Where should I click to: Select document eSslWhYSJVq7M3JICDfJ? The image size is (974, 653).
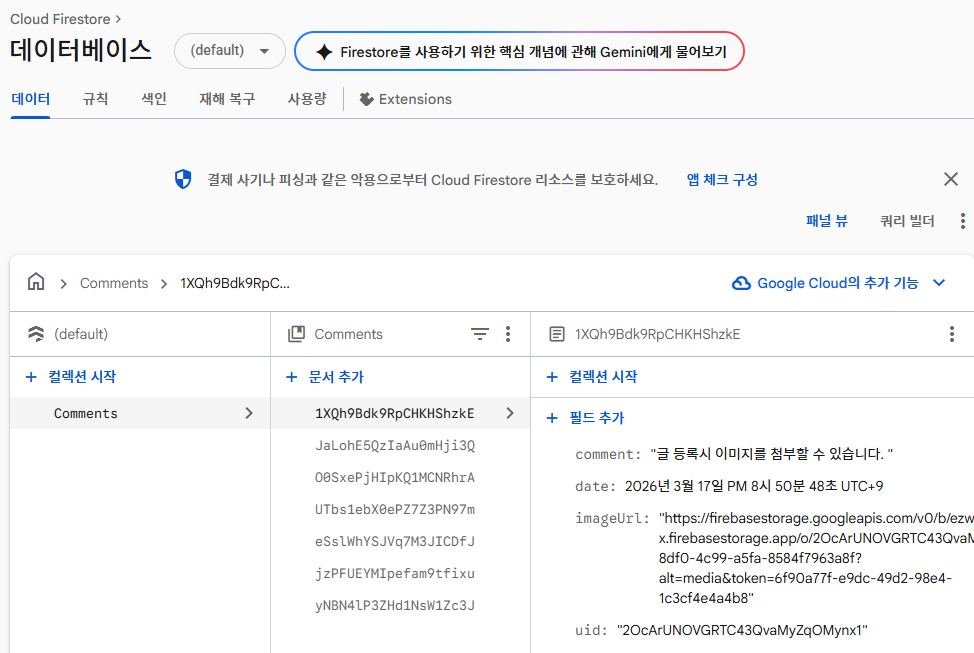pos(394,541)
